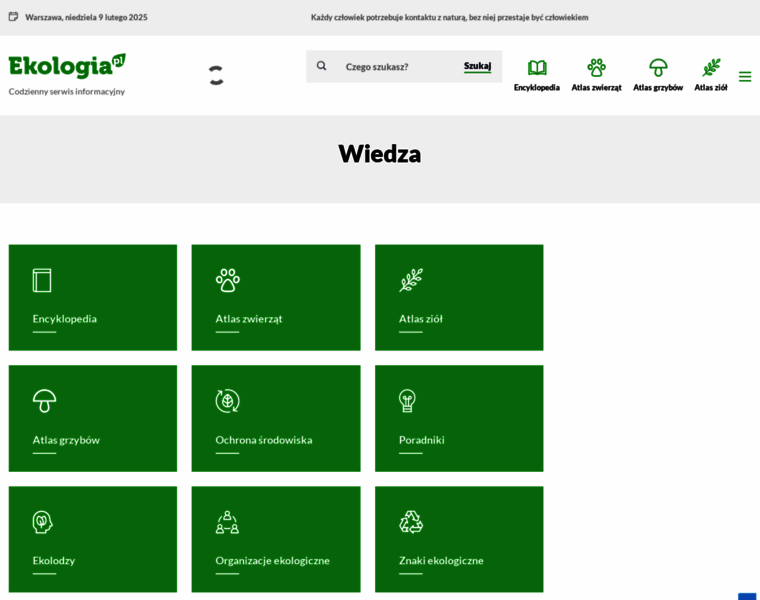Click the herb sprig icon on the Atlas ziół tile

click(411, 280)
